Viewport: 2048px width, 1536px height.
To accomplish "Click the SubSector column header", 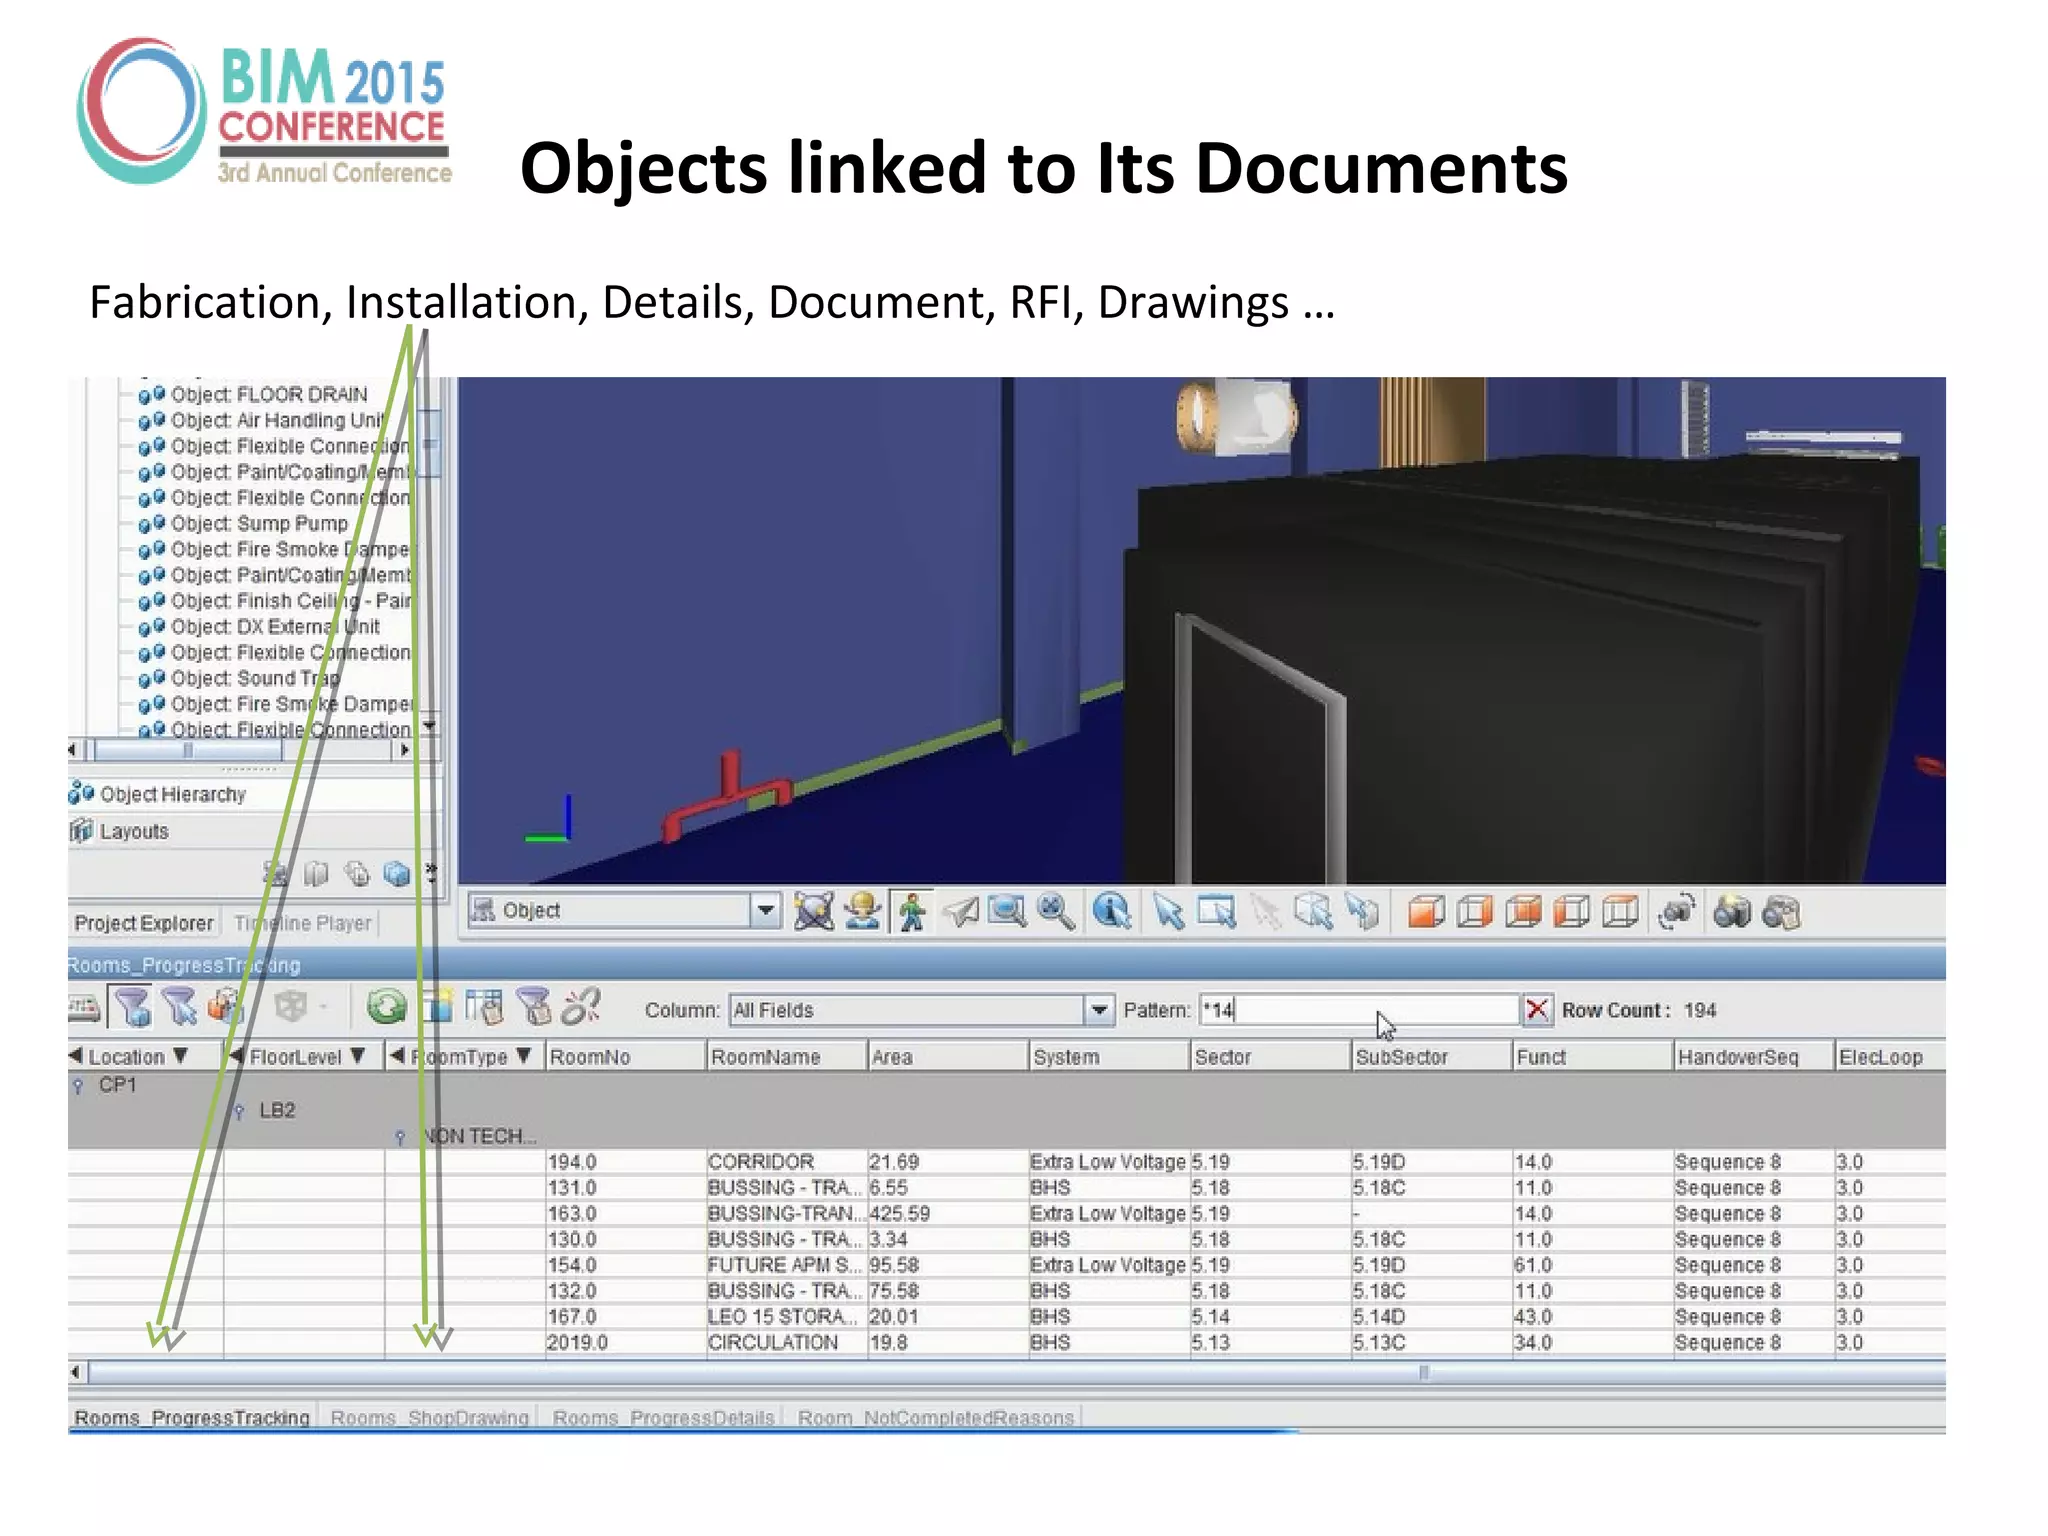I will (x=1431, y=1057).
